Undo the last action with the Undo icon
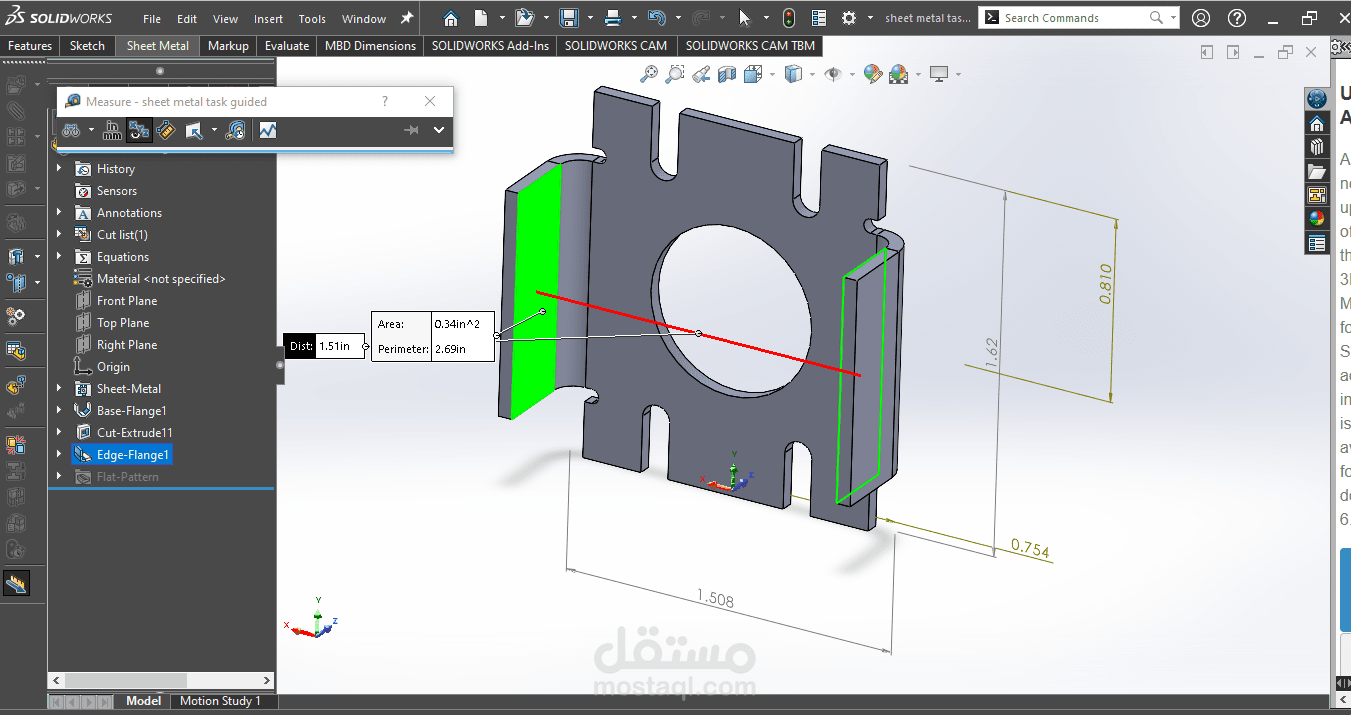The image size is (1351, 715). point(656,18)
